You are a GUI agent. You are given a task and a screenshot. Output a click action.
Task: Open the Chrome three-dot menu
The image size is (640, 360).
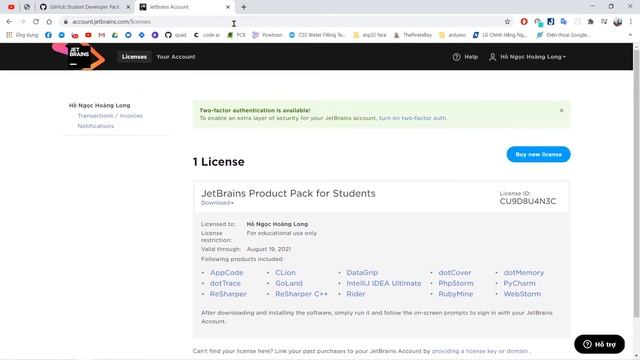click(631, 22)
